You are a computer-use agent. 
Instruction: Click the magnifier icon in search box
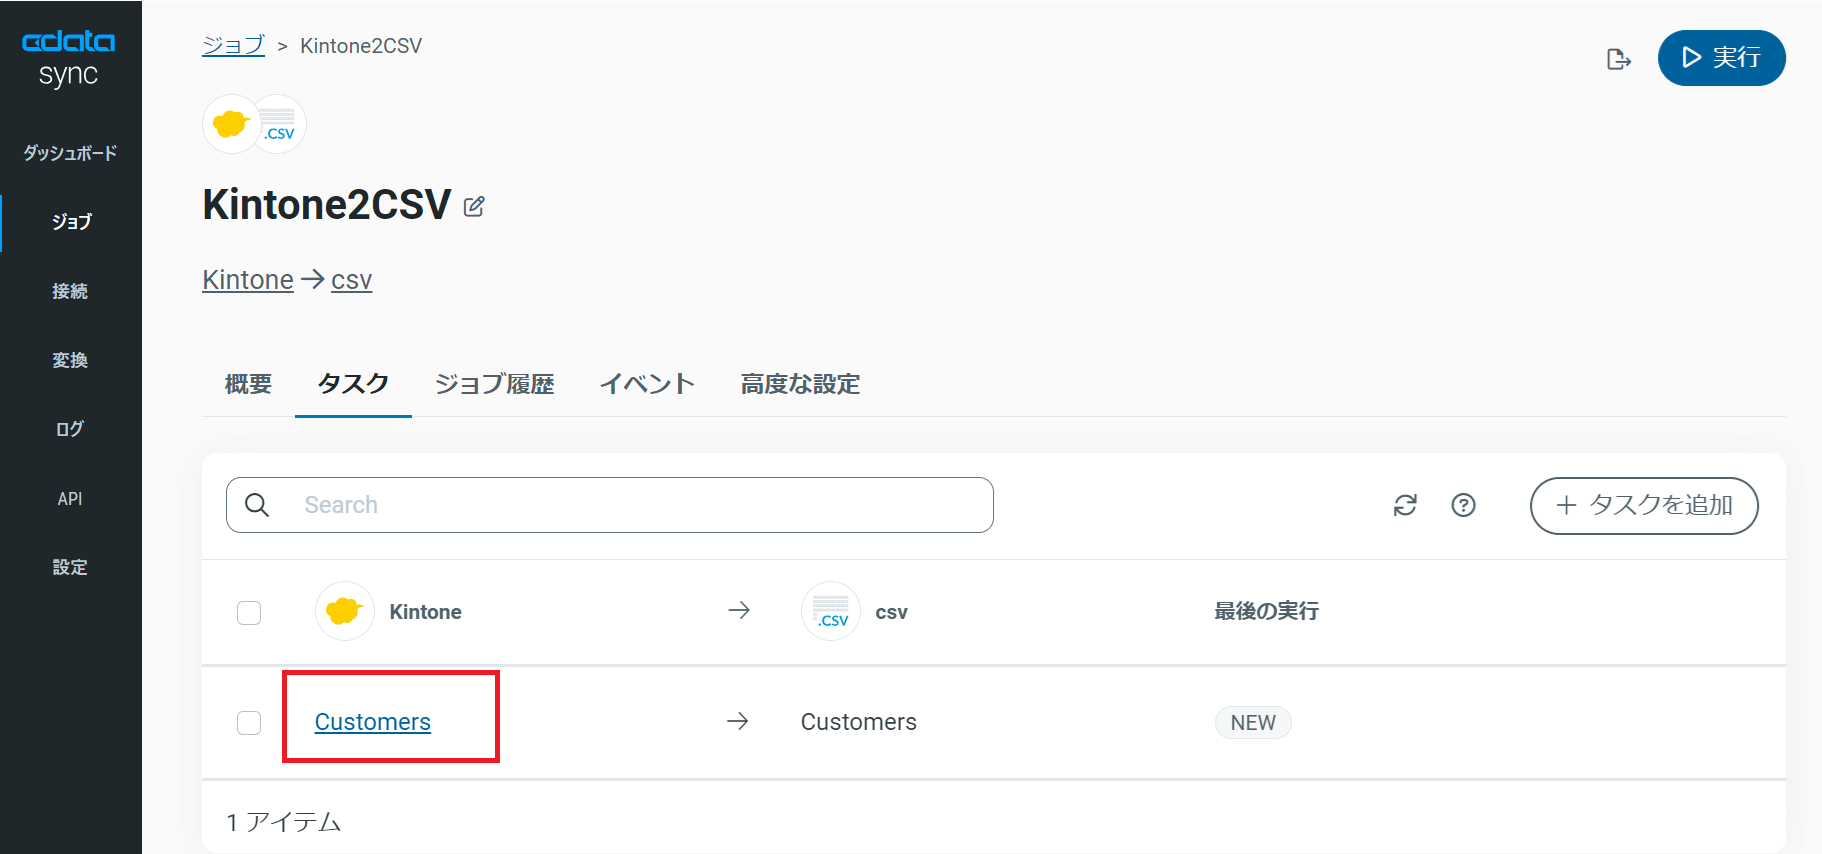[257, 505]
